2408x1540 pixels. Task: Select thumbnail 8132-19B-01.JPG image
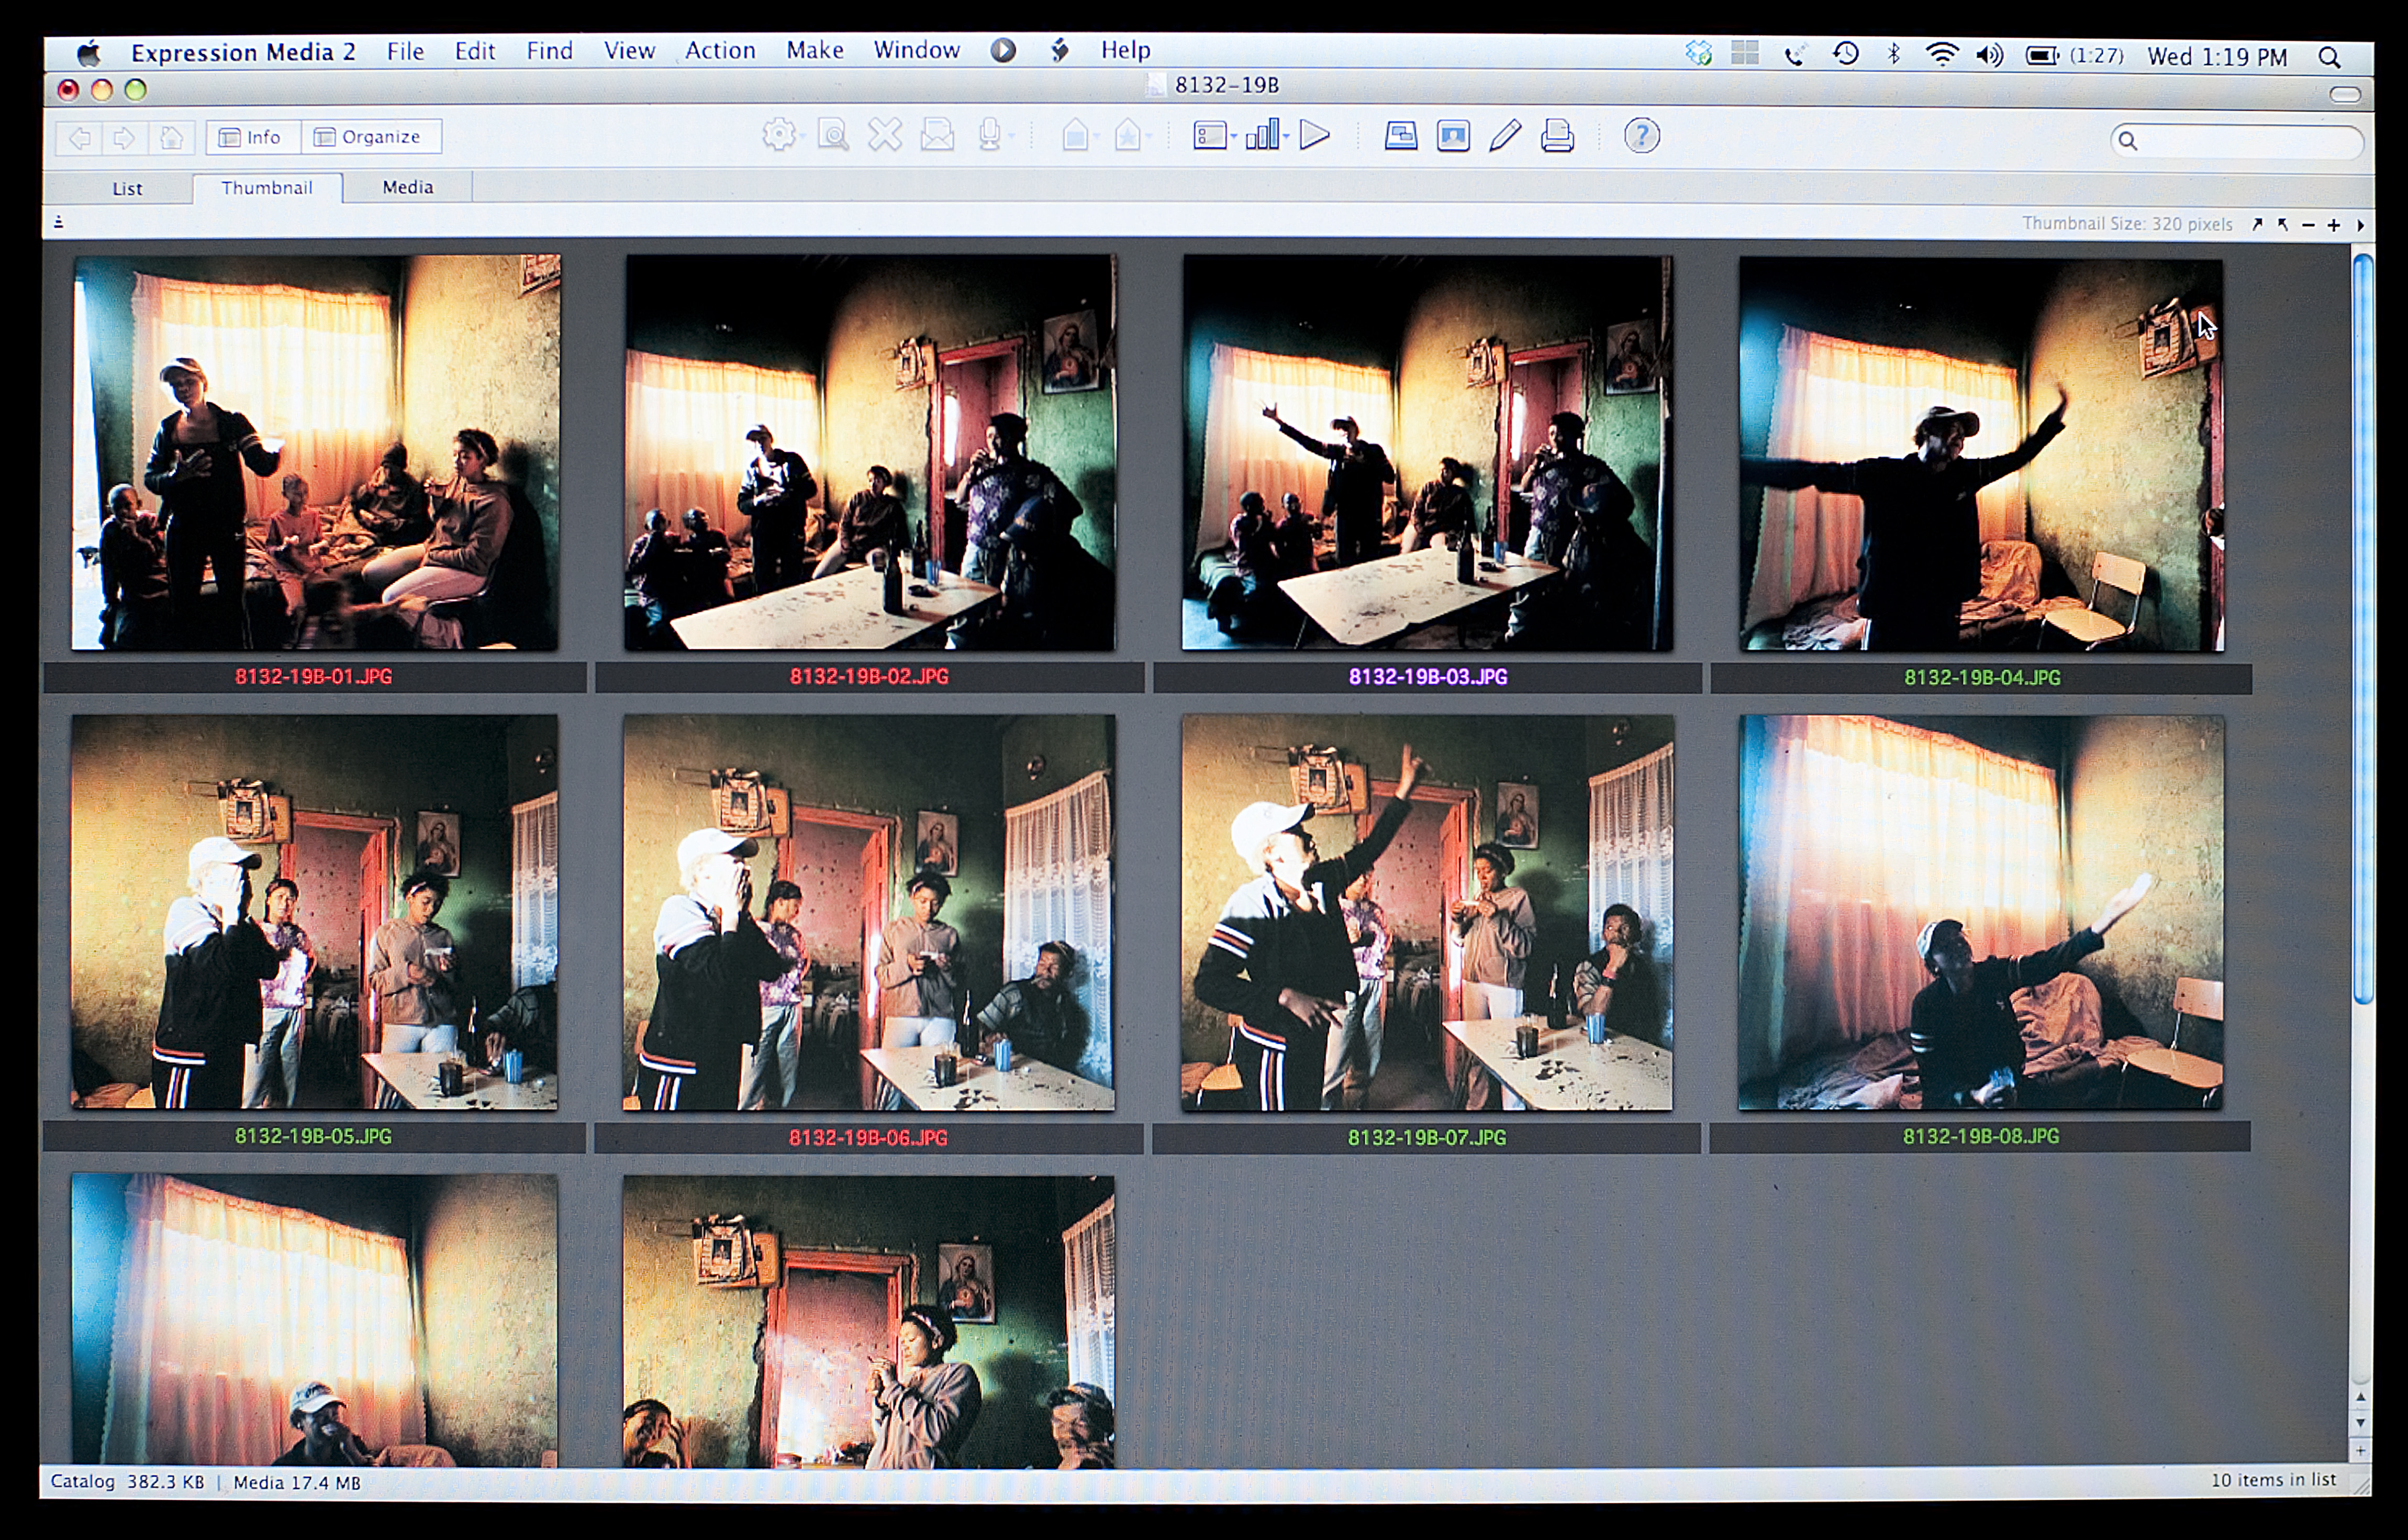coord(316,452)
